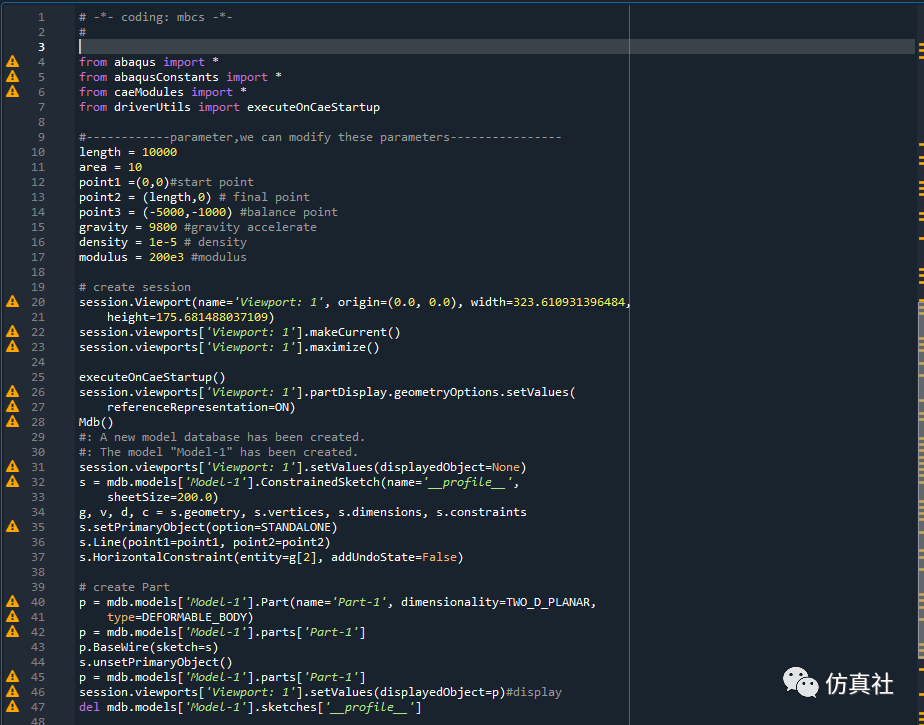
Task: Click the warning icon on line 31
Action: 12,467
